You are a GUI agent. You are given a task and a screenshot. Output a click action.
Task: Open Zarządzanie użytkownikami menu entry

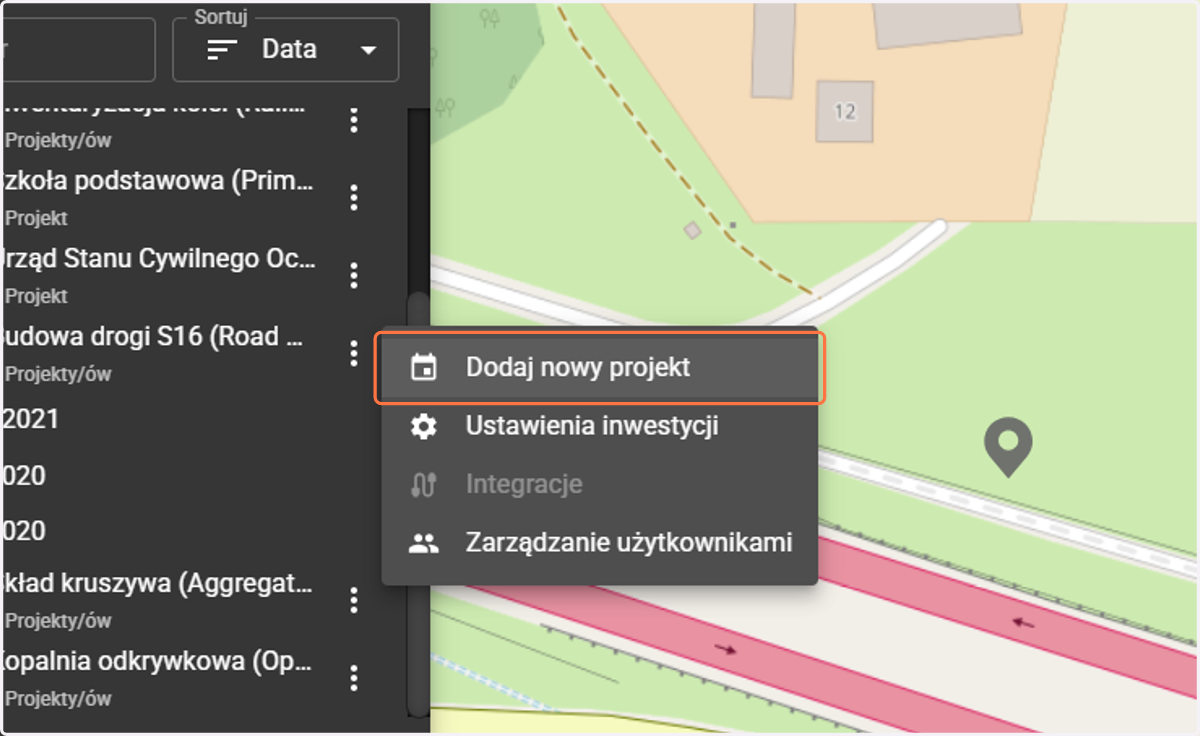tap(599, 543)
